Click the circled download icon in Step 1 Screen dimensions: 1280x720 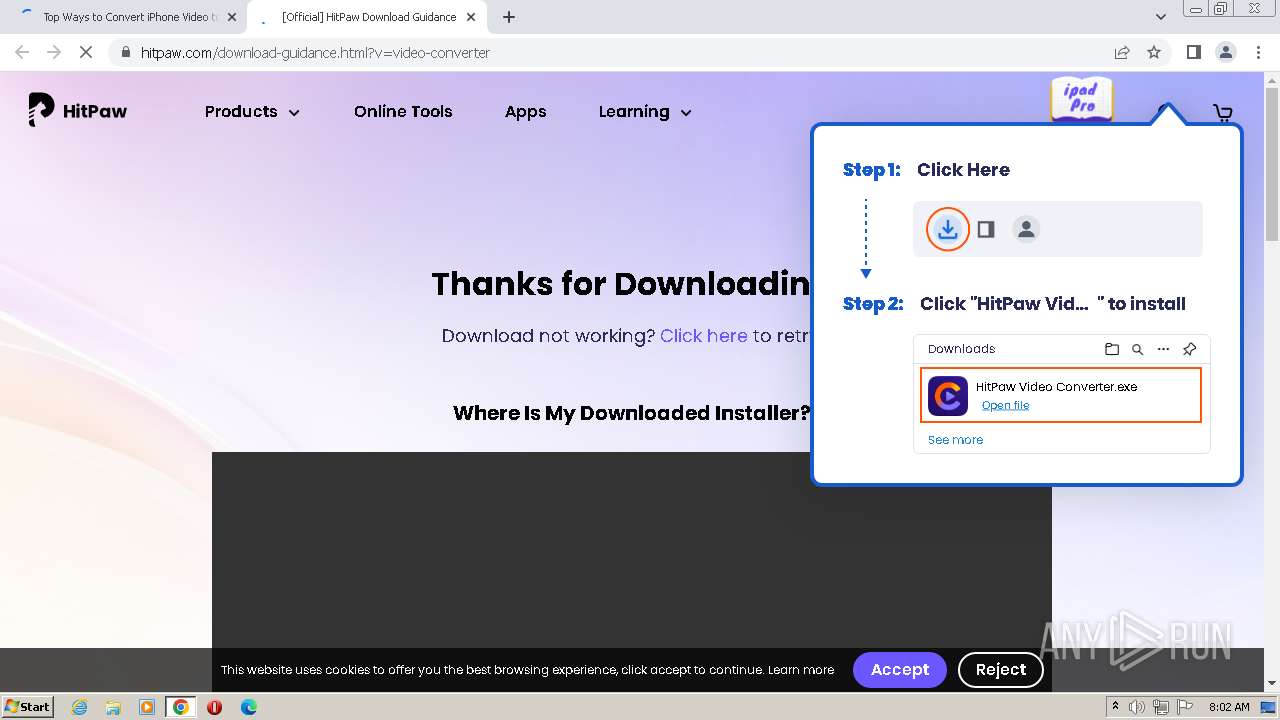(x=947, y=229)
